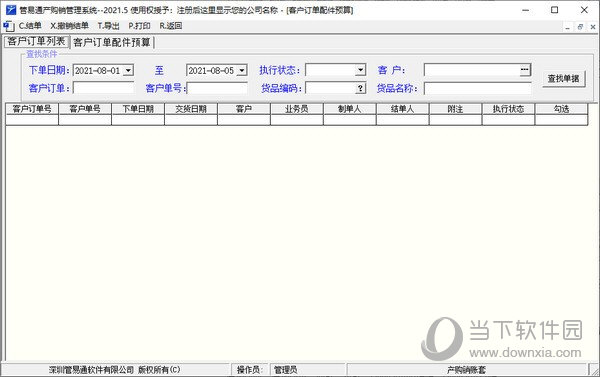The image size is (600, 377).
Task: Click the 深圳管易通软件有限公司 copyright text
Action: tap(115, 370)
